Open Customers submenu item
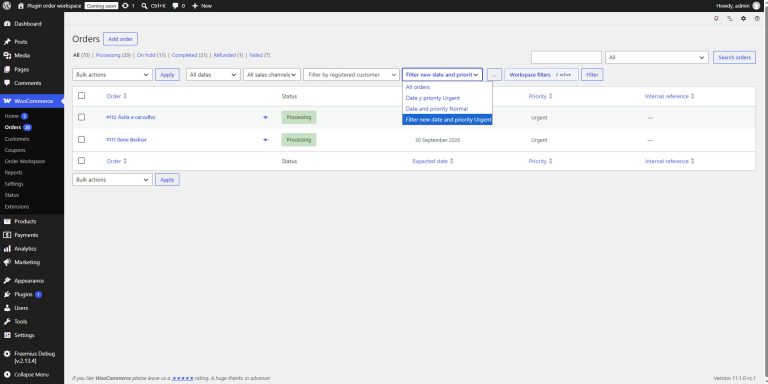Image resolution: width=768 pixels, height=384 pixels. tap(17, 139)
